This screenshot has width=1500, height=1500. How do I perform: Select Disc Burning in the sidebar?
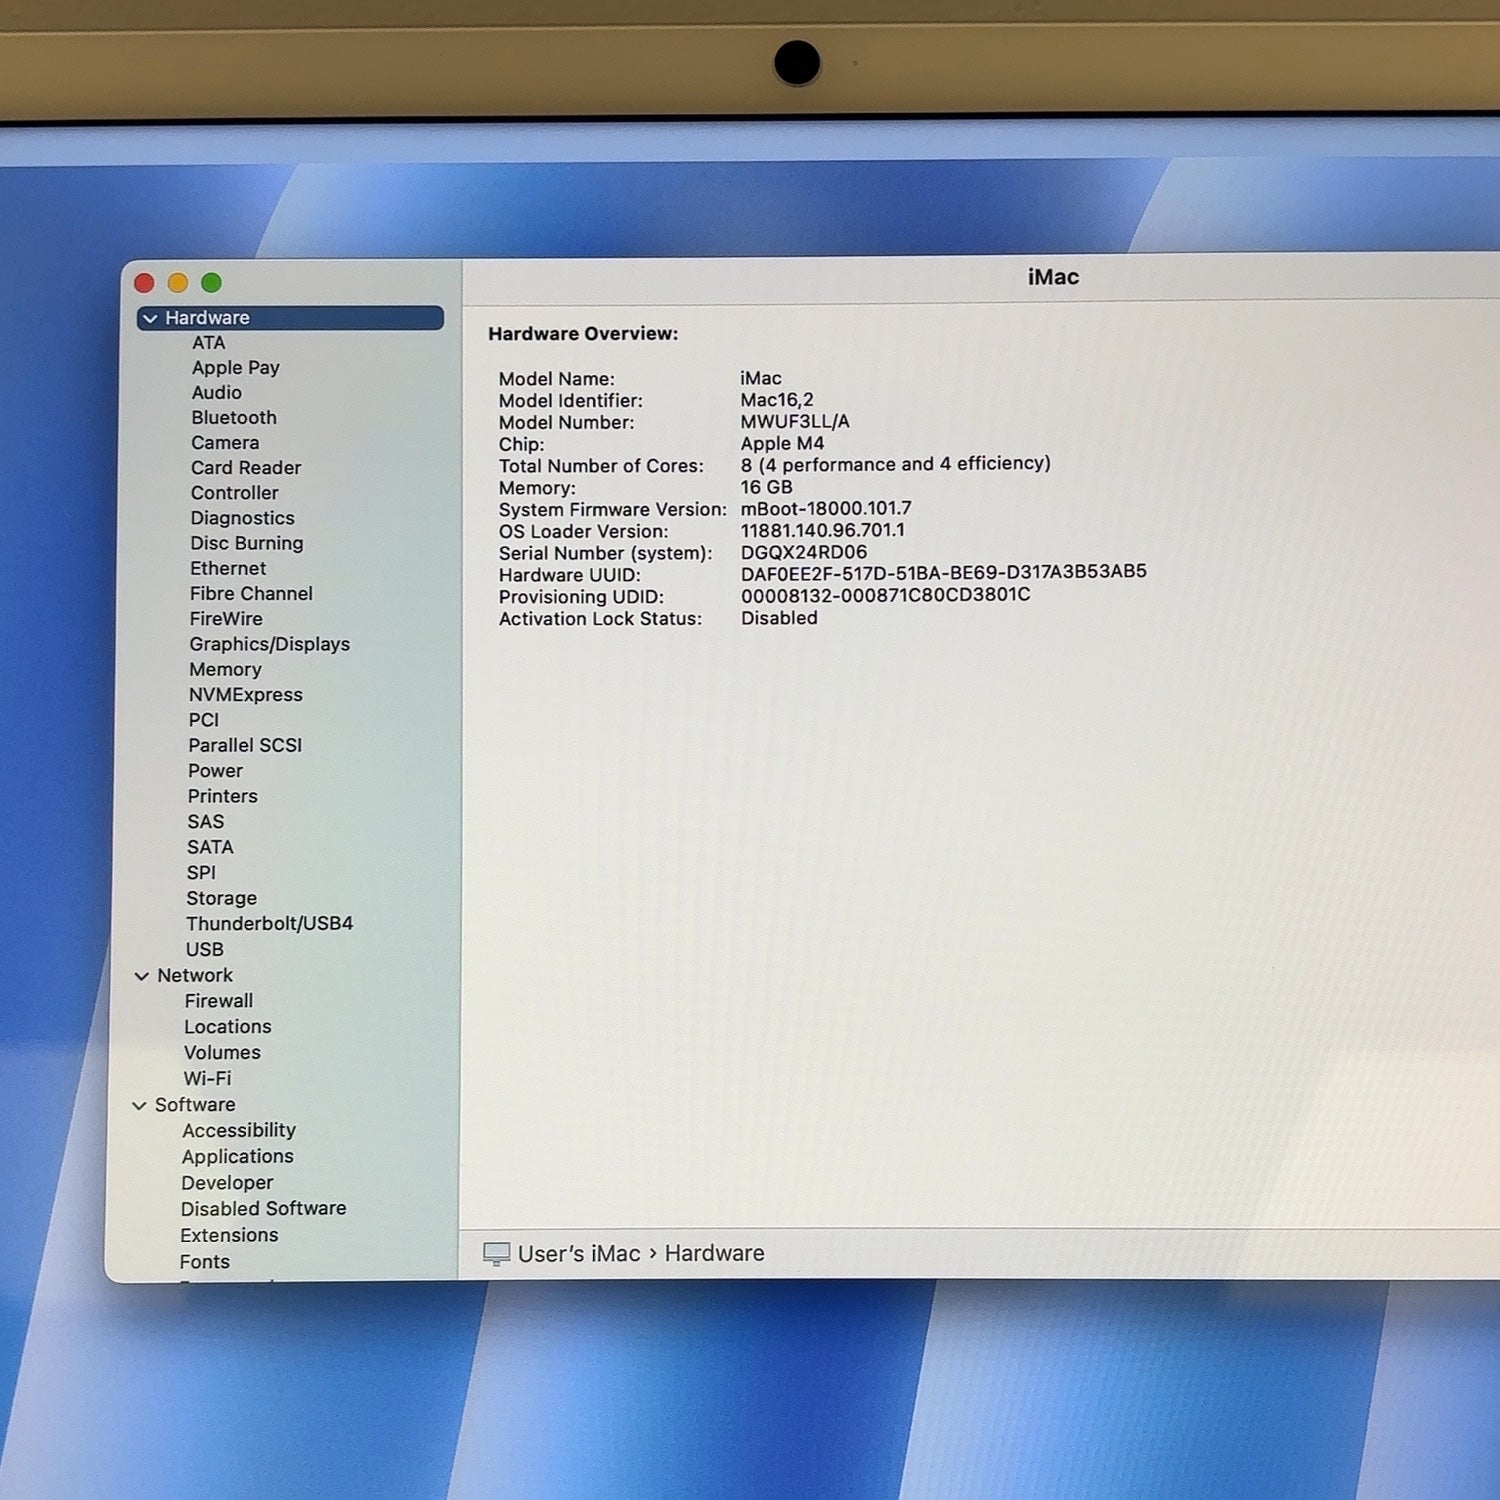(247, 543)
